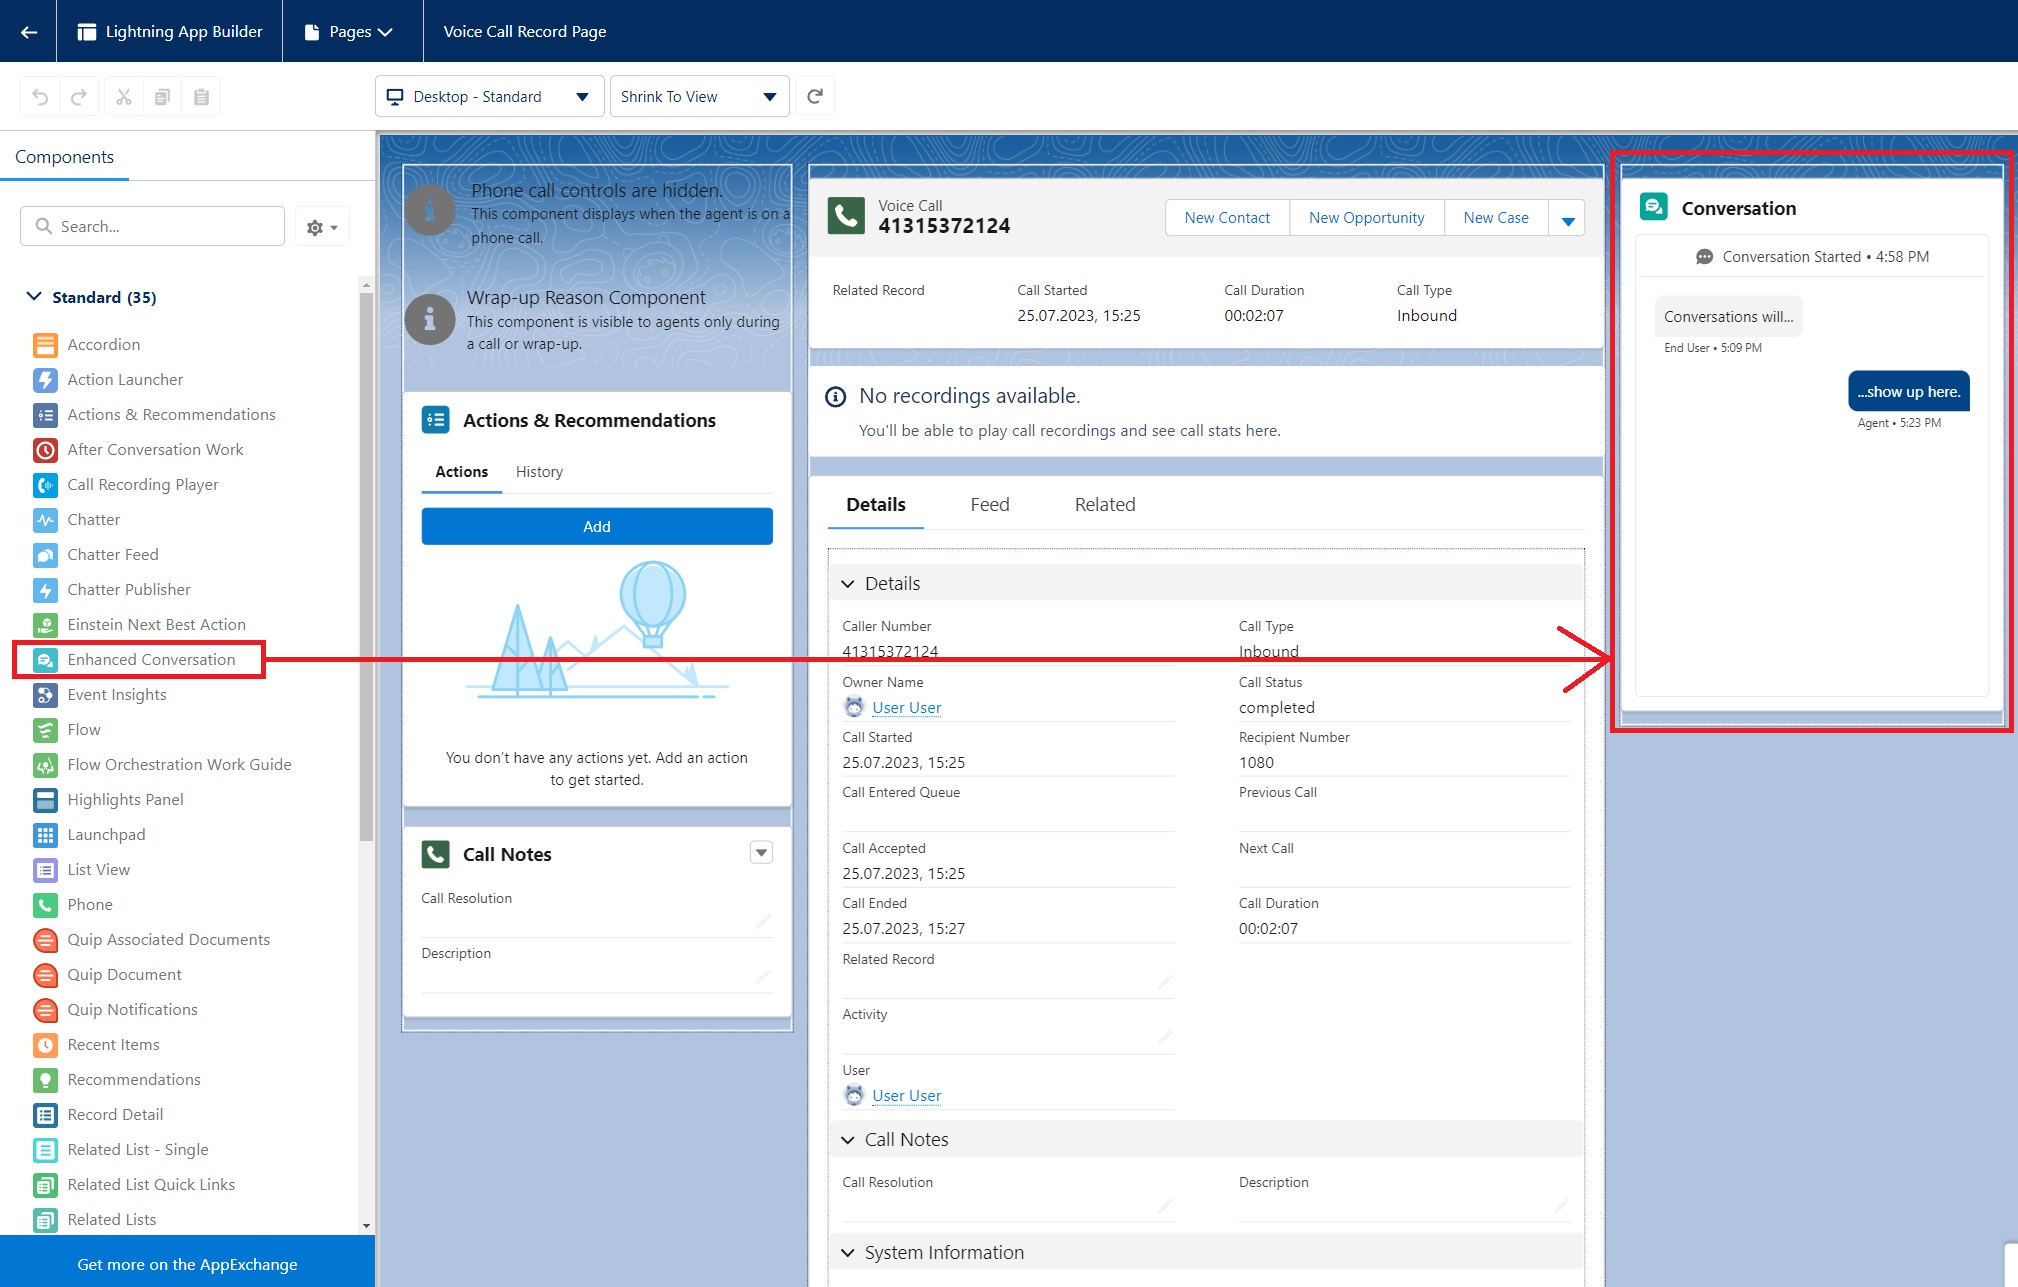
Task: Collapse the Details section chevron
Action: [847, 584]
